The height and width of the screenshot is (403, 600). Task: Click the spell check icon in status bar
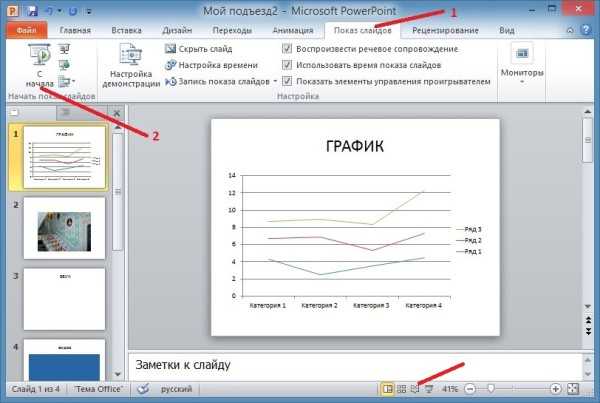pos(143,389)
